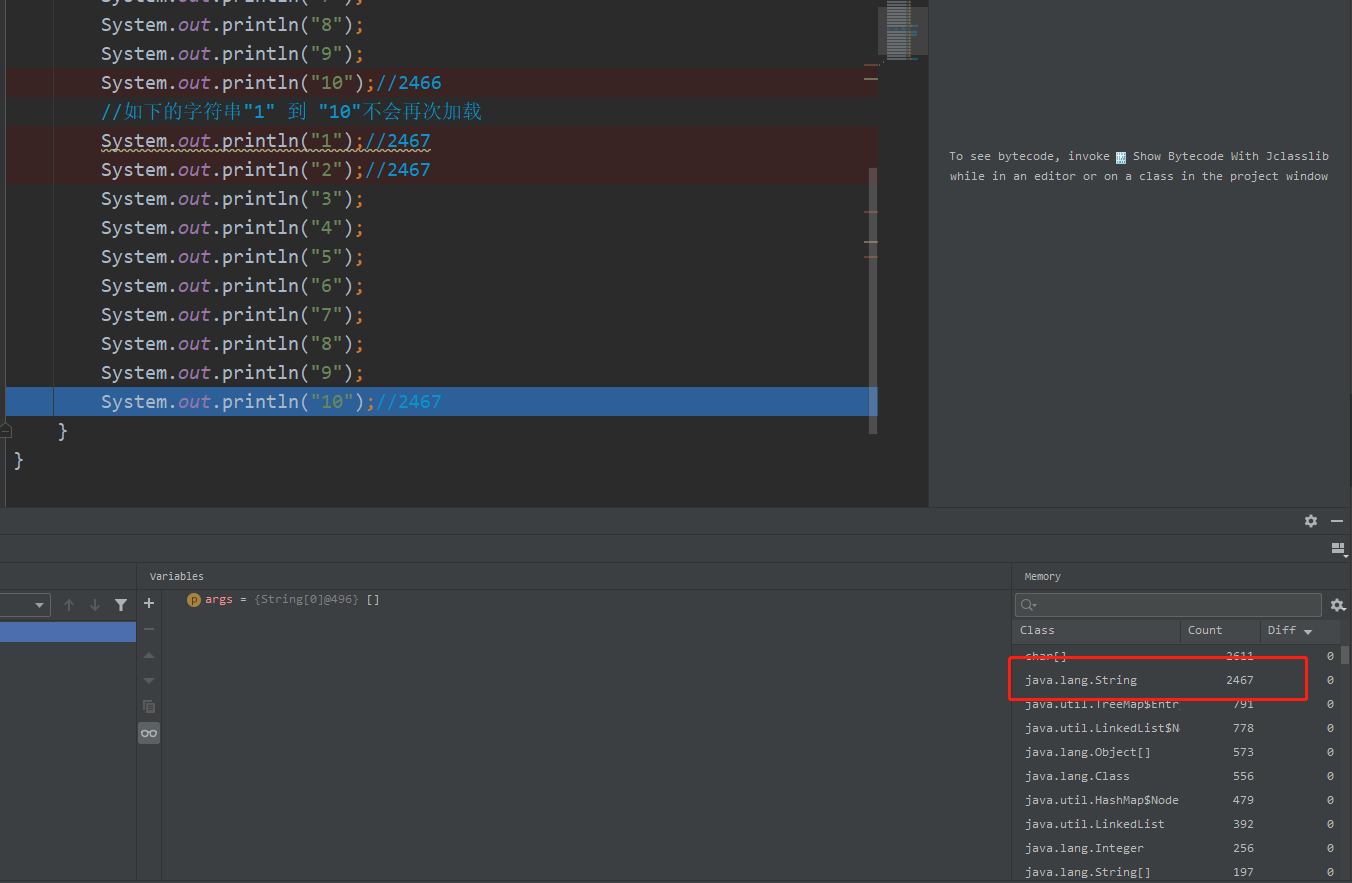Click the Memory panel header
Image resolution: width=1352 pixels, height=883 pixels.
[x=1042, y=577]
